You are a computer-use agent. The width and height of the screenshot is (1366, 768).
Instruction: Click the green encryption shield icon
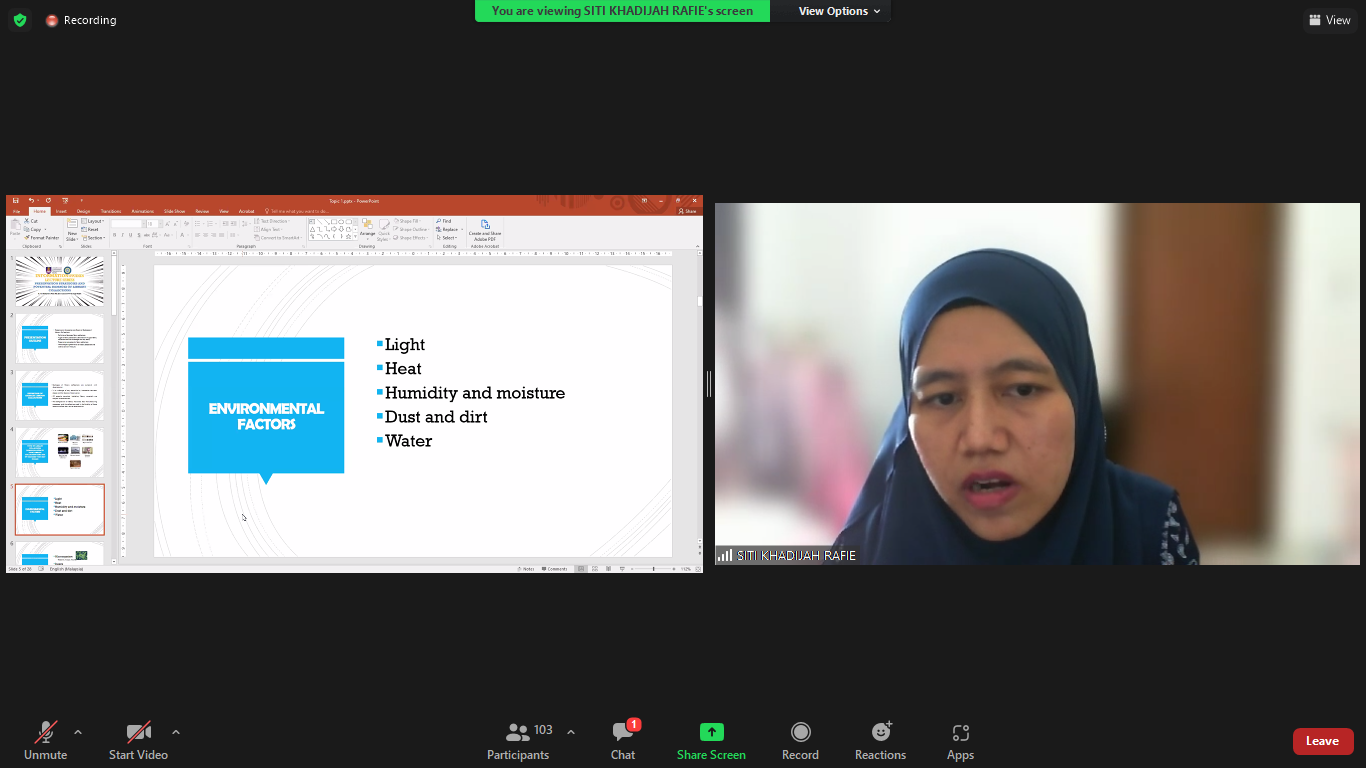pyautogui.click(x=20, y=20)
